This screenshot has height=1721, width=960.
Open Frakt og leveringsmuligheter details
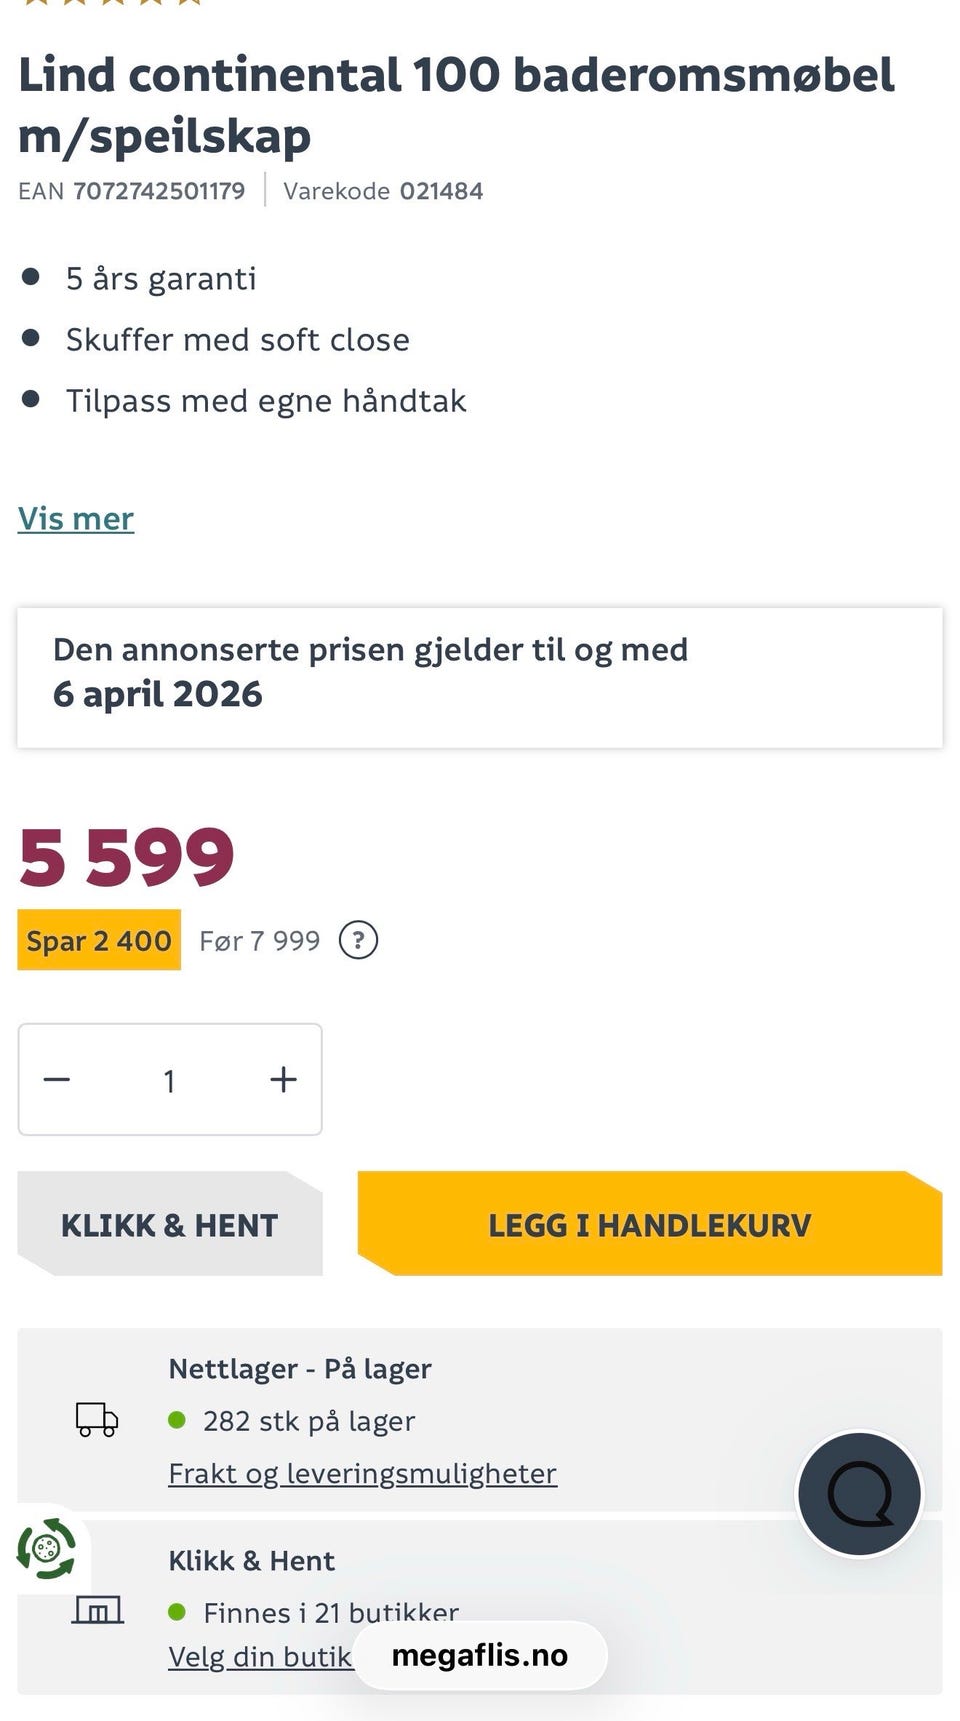362,1473
